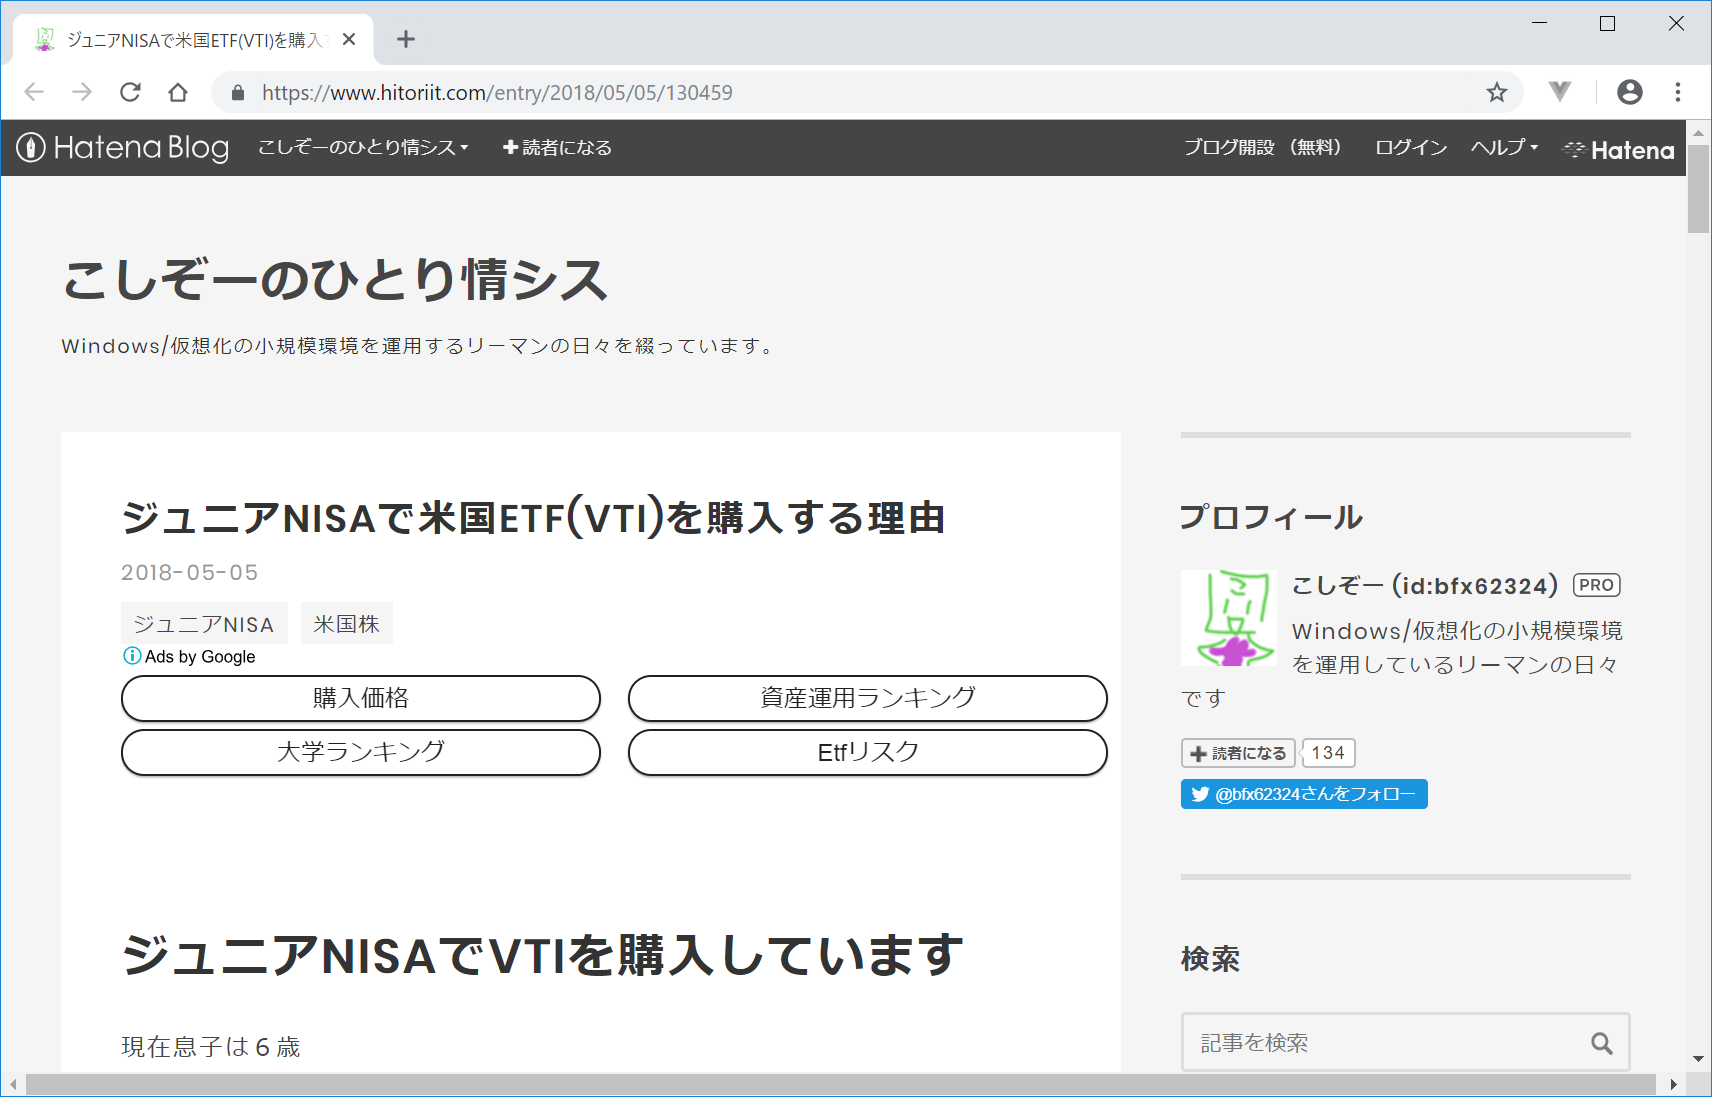Viewport: 1712px width, 1097px height.
Task: Go to the browser home page icon
Action: click(178, 92)
